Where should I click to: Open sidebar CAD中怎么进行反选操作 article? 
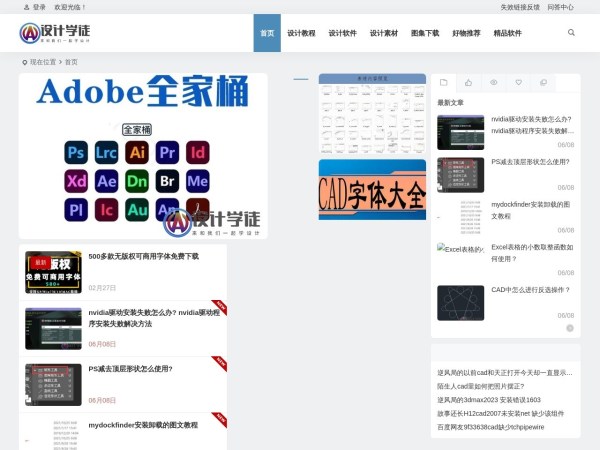point(531,290)
